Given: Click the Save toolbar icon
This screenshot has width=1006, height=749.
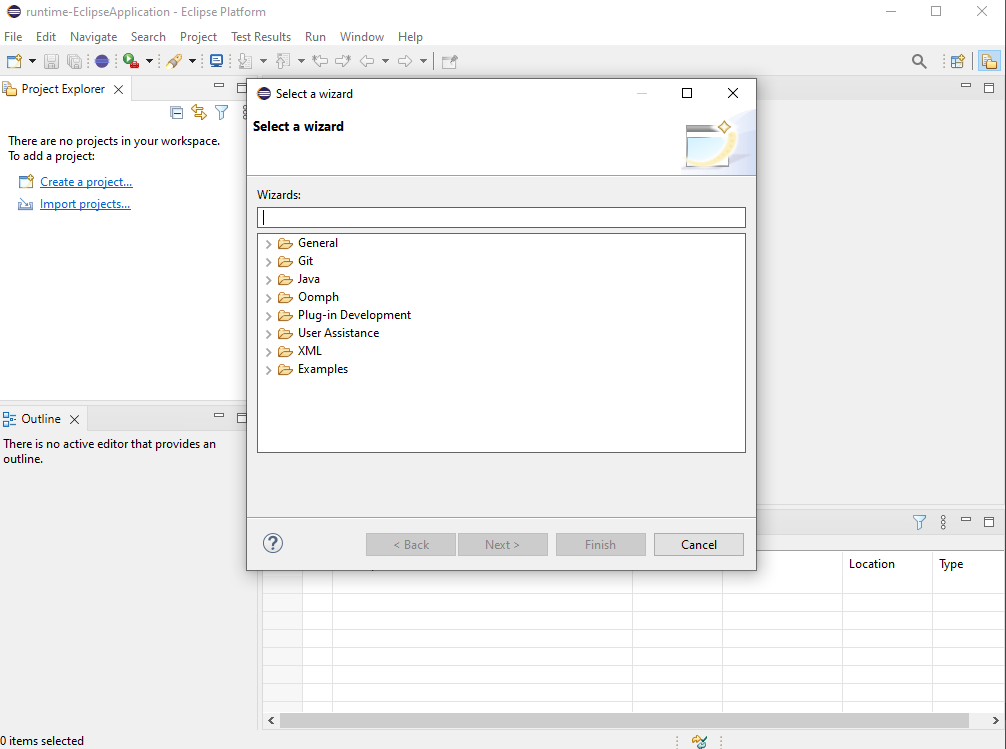Looking at the screenshot, I should coord(51,61).
